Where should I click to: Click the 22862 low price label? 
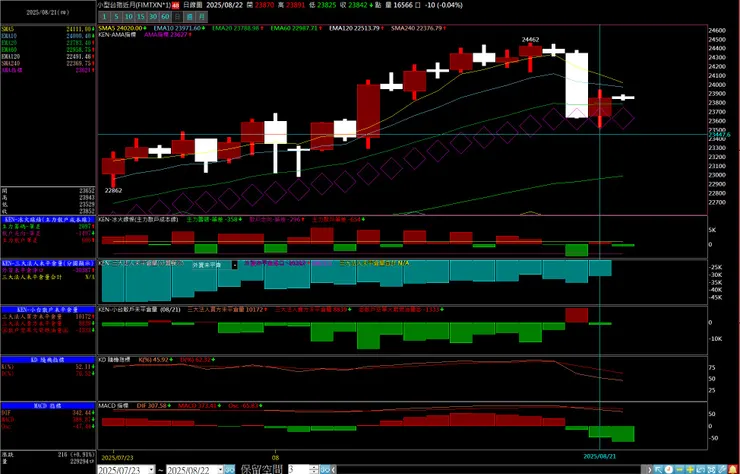coord(113,191)
